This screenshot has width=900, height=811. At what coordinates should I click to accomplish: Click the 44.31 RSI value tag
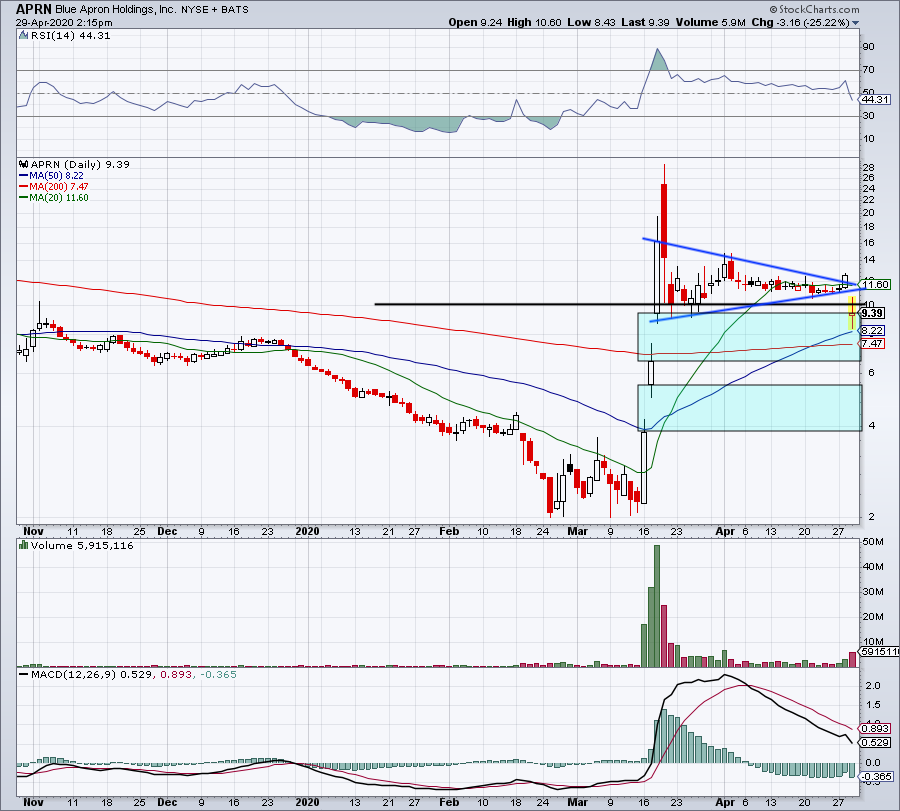(x=874, y=99)
